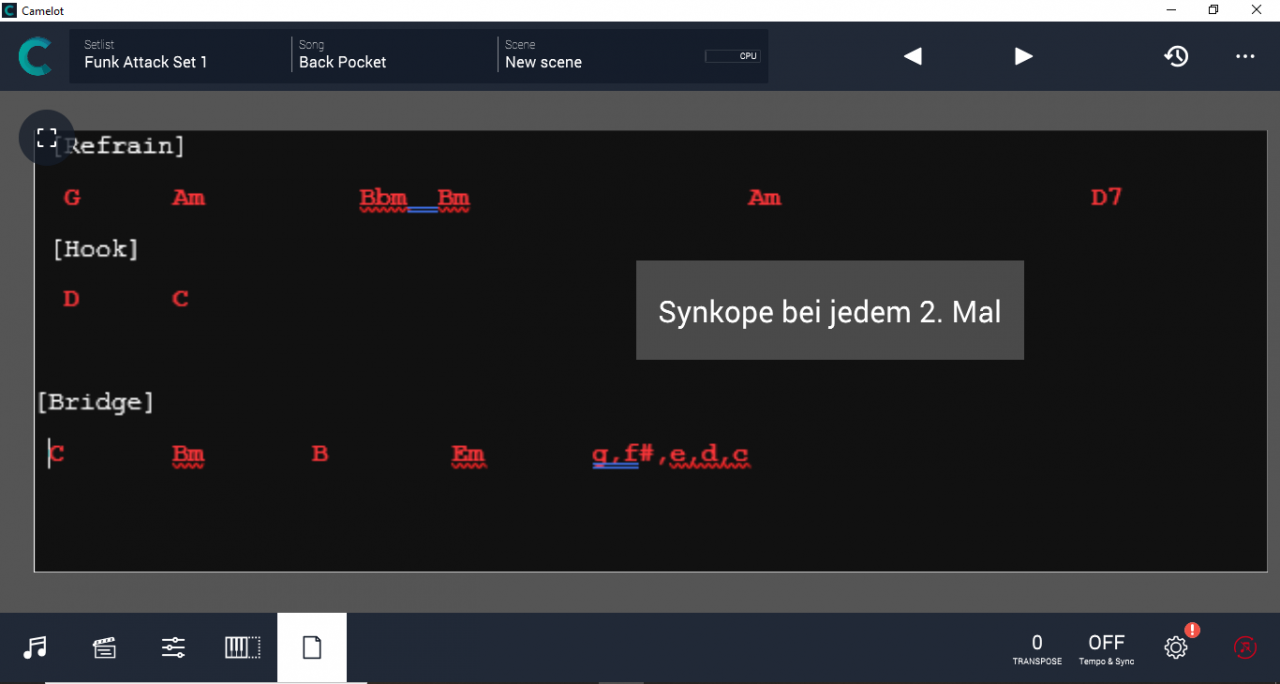Restore down the Camelot window

[1213, 9]
